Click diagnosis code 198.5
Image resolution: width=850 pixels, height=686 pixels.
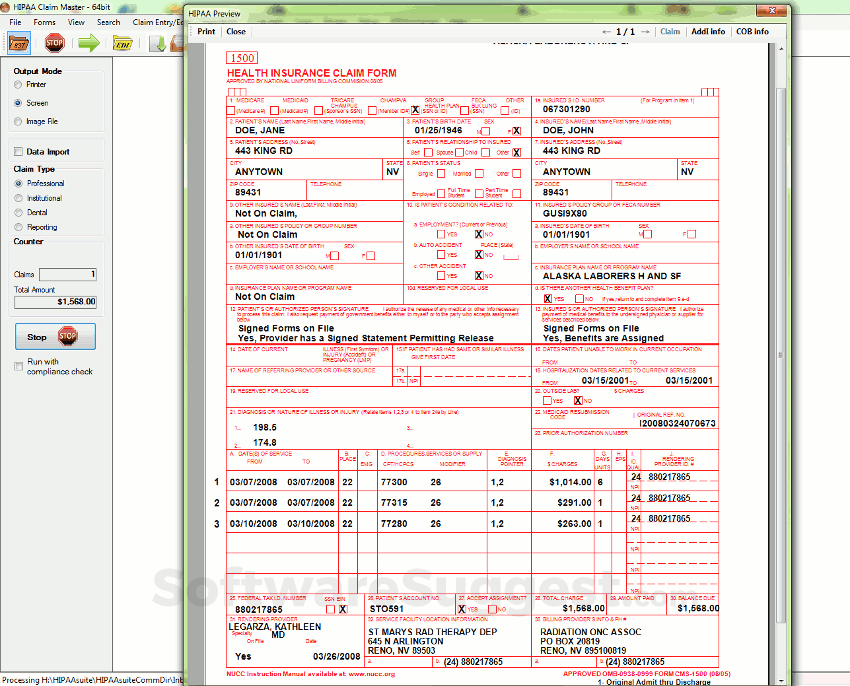click(265, 427)
